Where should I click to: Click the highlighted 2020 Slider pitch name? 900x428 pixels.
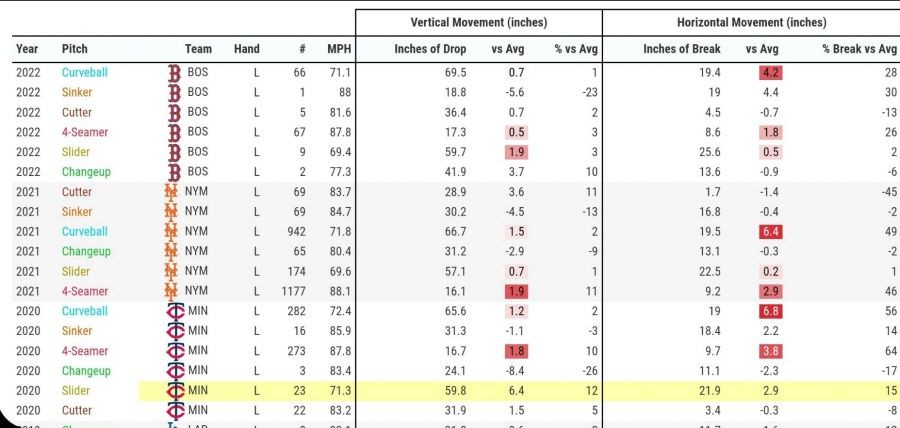(77, 390)
